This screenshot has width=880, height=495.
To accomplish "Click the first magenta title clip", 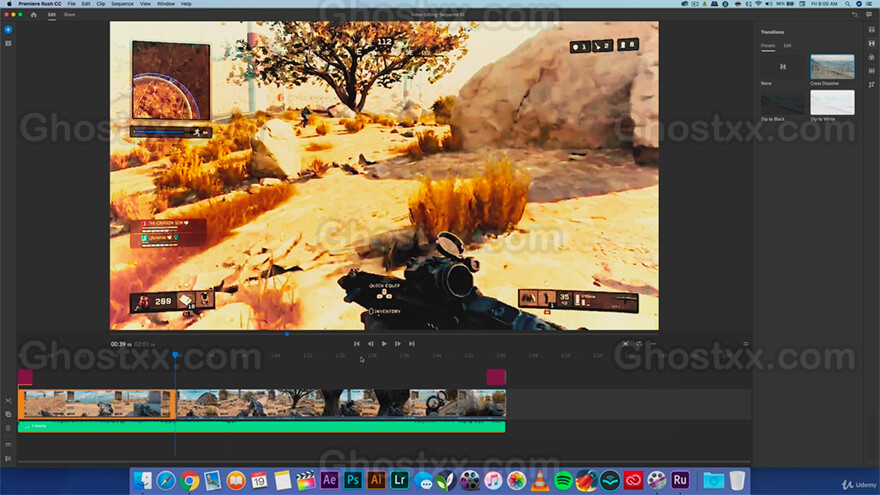I will tap(25, 377).
